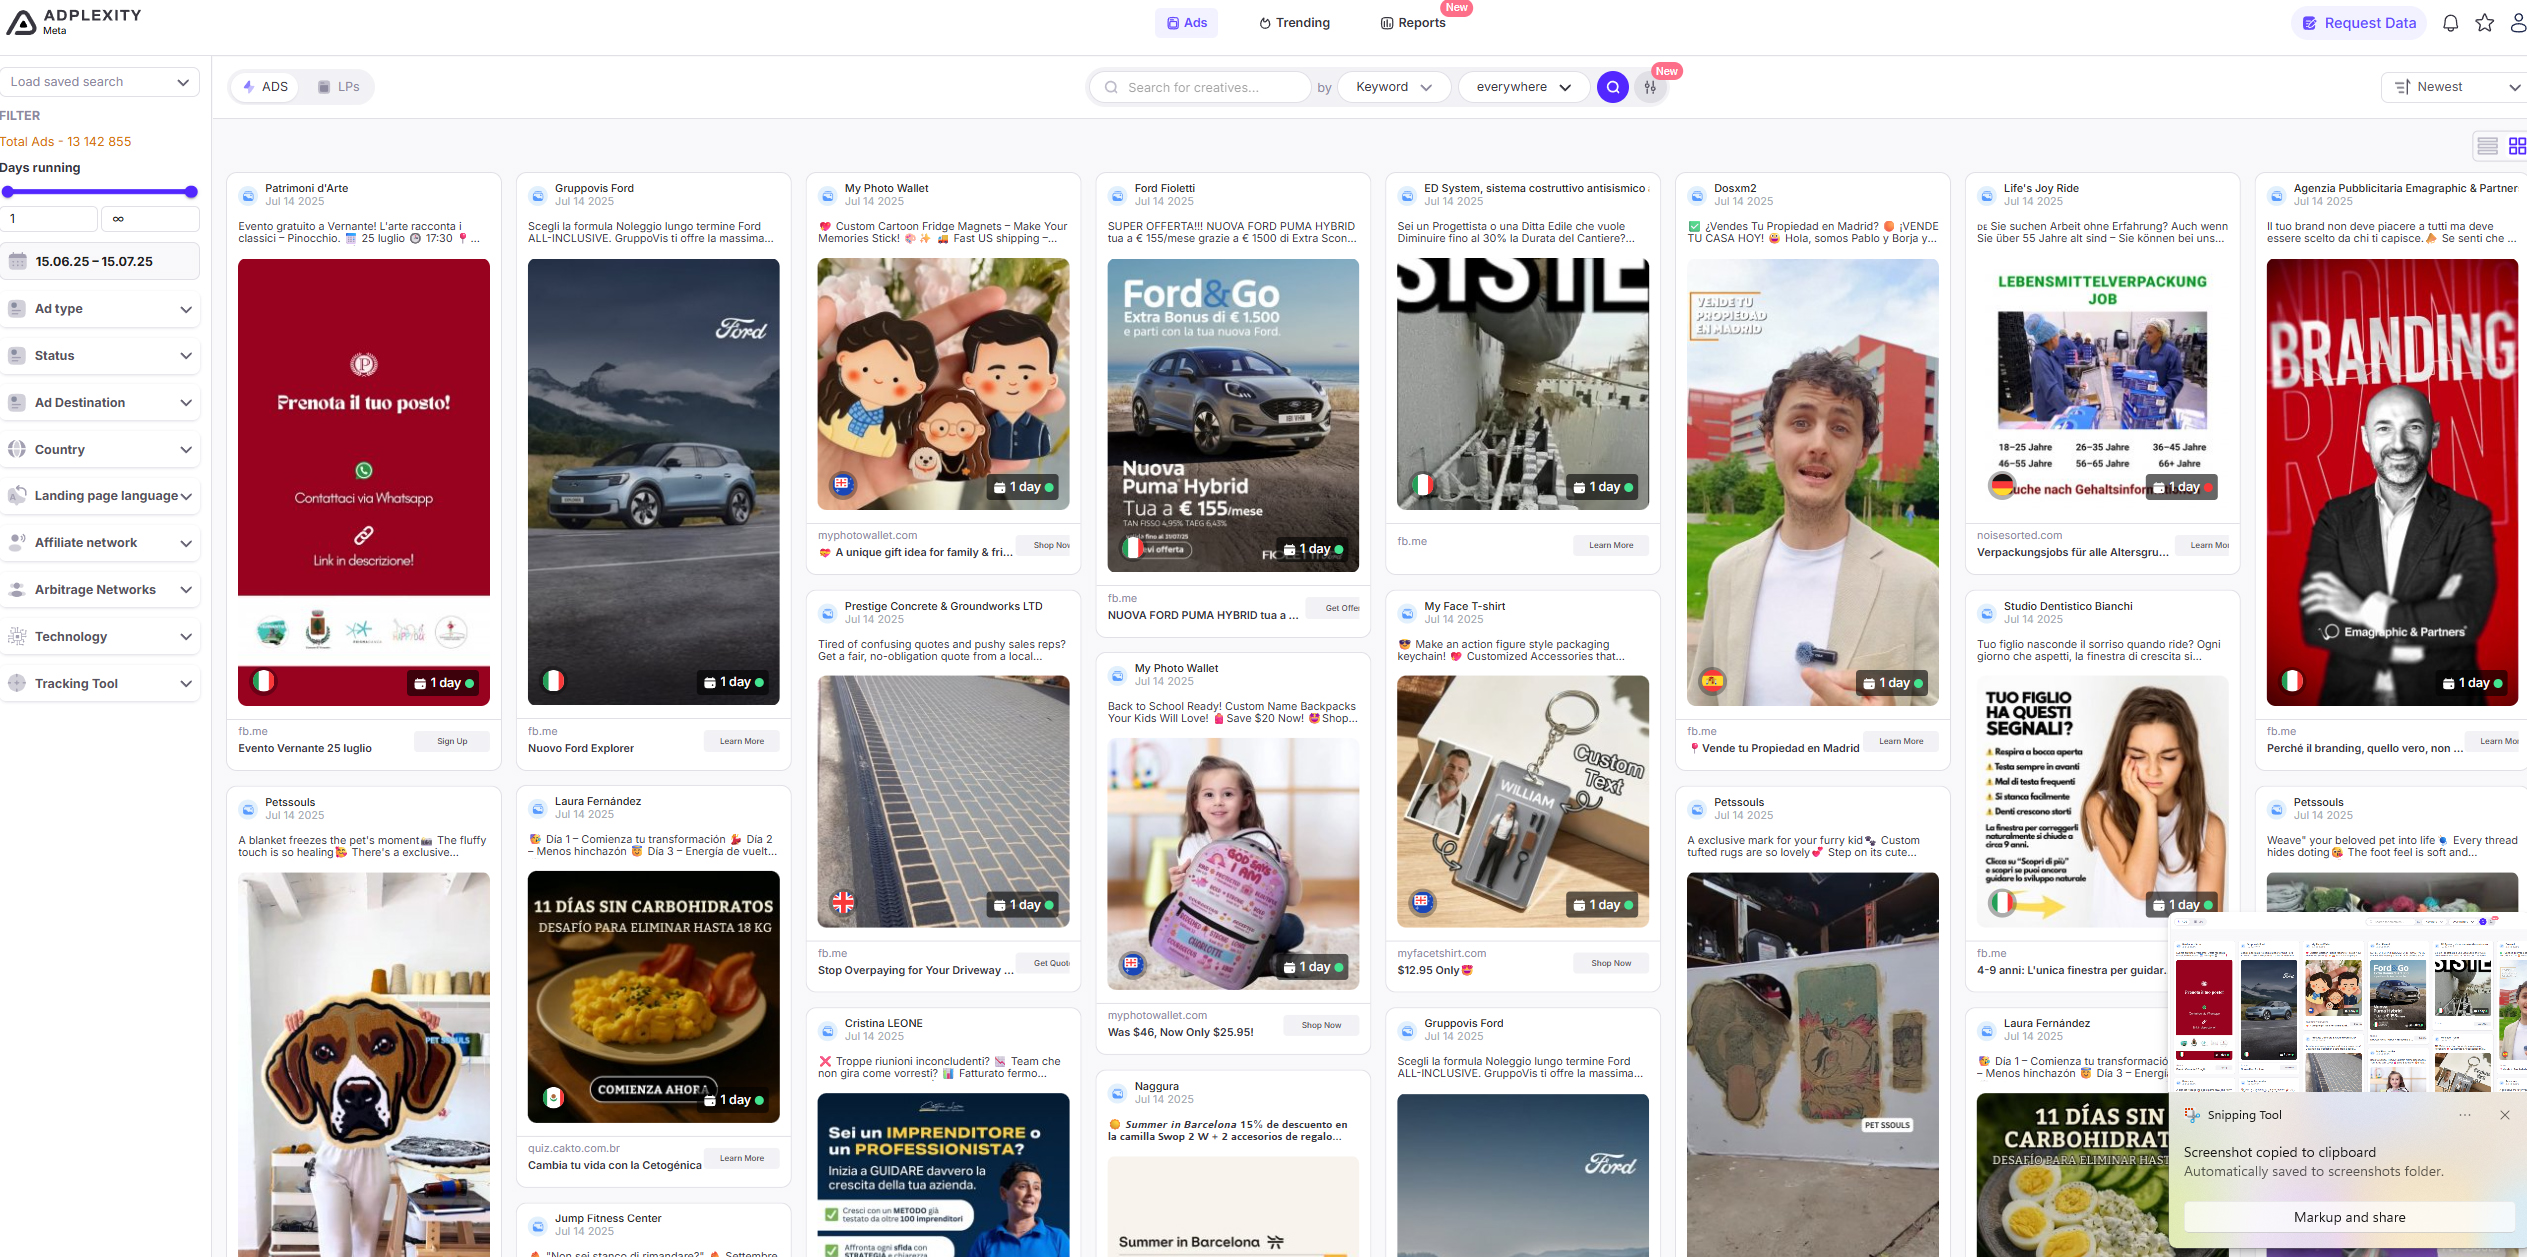This screenshot has height=1257, width=2527.
Task: Open the Newest sort dropdown
Action: pos(2455,87)
